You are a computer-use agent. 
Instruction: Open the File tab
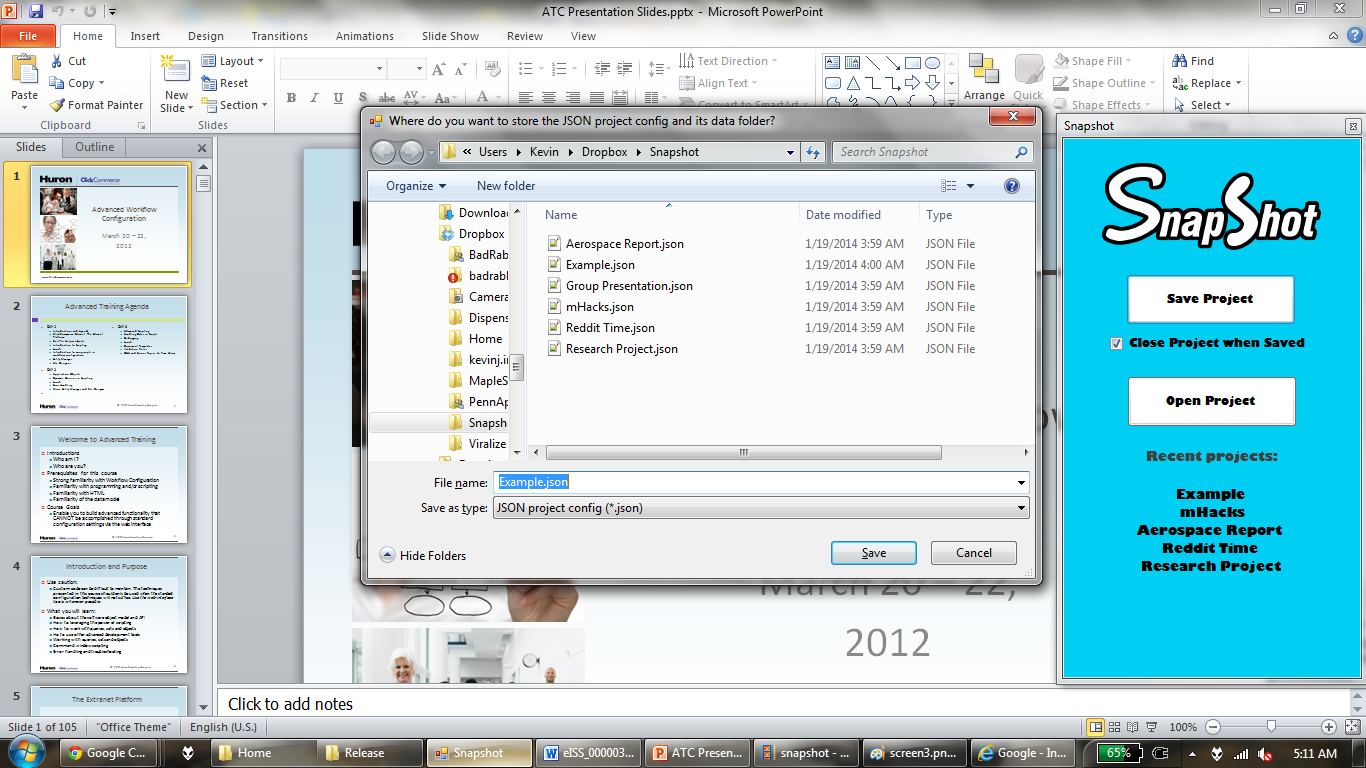(28, 35)
